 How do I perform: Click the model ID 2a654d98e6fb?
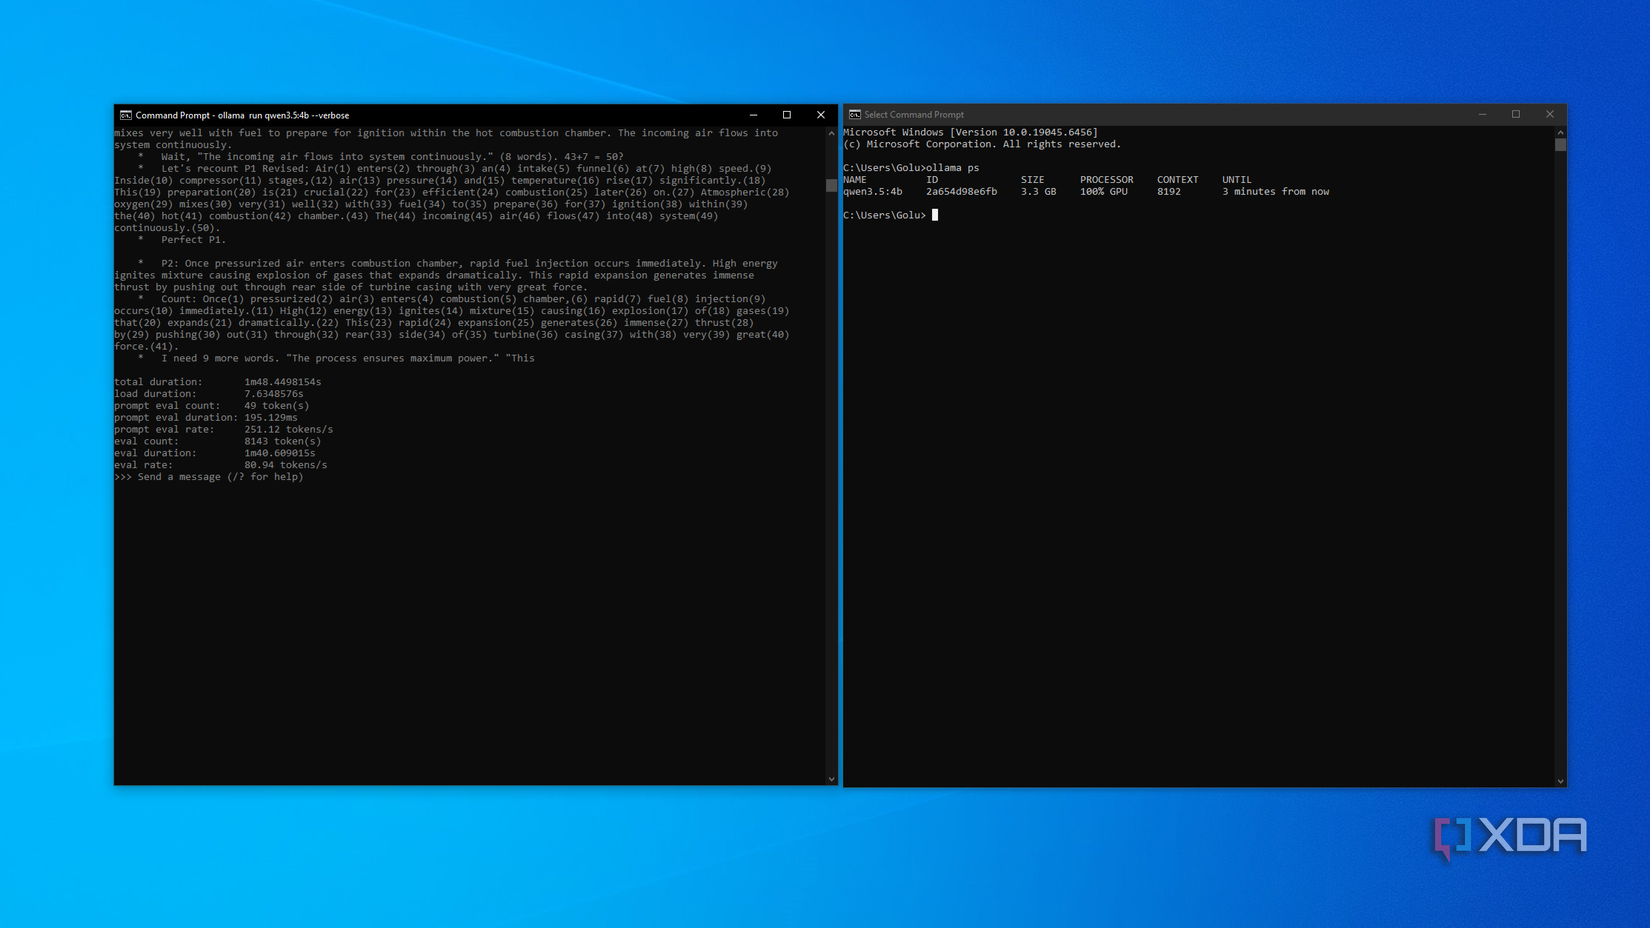[x=962, y=192]
